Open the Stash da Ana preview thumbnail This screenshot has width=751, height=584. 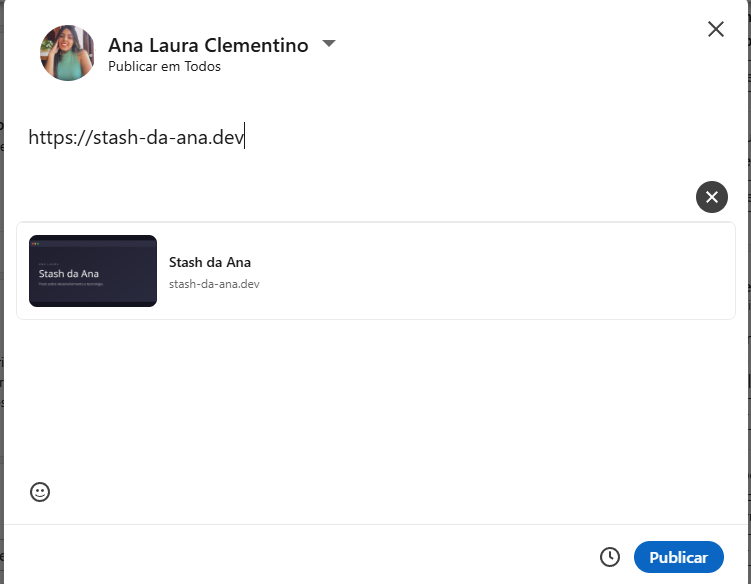(x=93, y=271)
